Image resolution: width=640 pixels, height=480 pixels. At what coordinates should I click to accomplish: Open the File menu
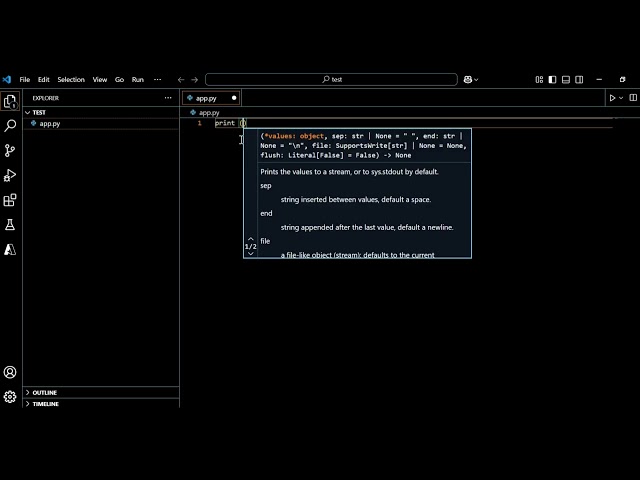[25, 80]
